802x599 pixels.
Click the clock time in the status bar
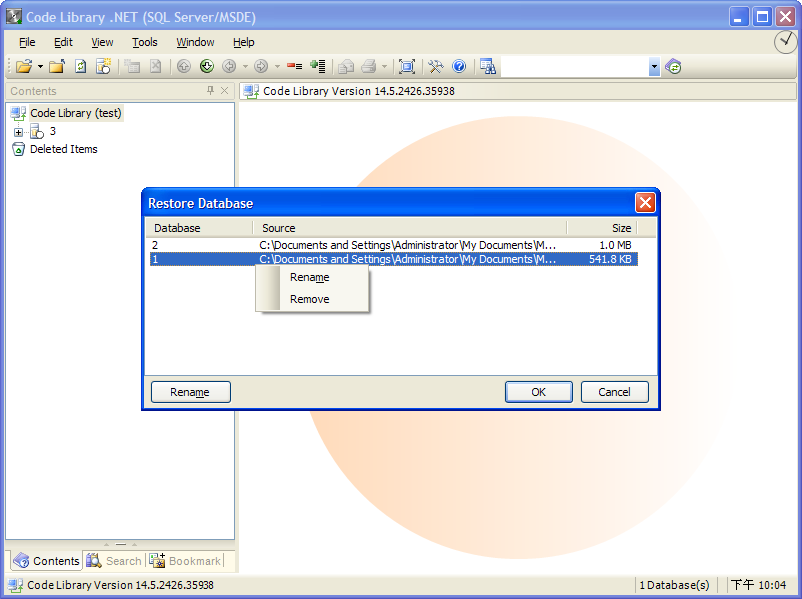[759, 585]
